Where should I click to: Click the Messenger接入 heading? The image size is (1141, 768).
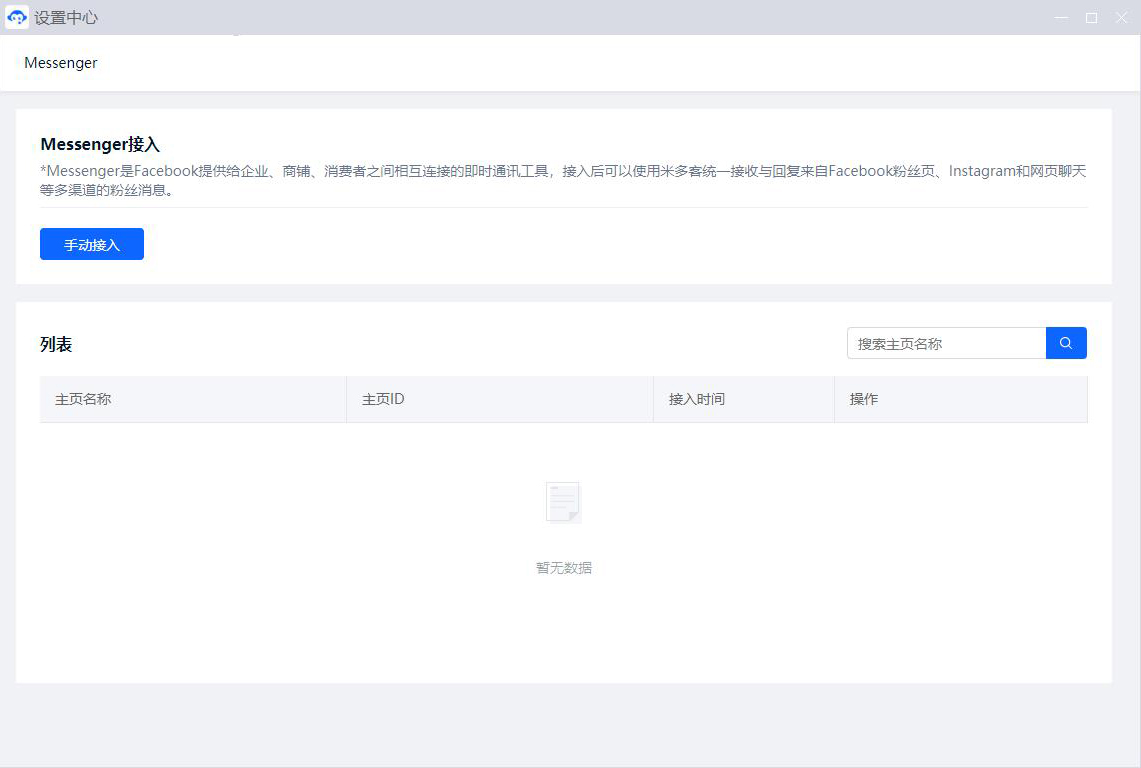[100, 144]
